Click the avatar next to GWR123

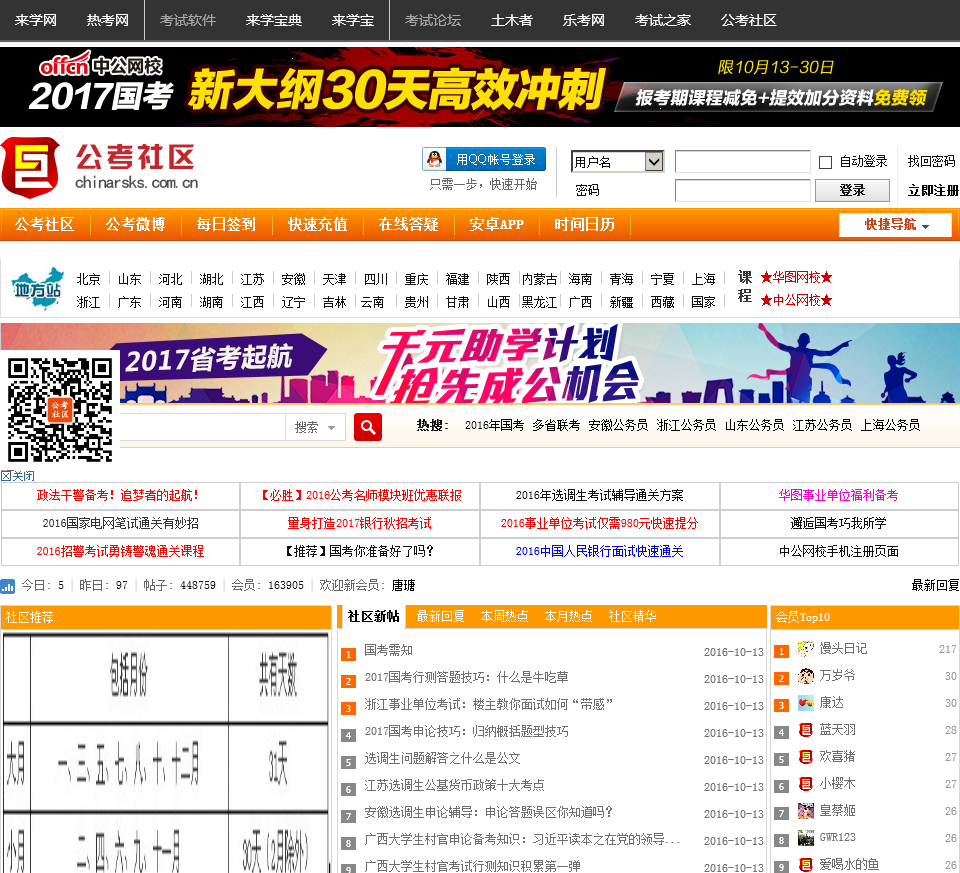pos(806,837)
